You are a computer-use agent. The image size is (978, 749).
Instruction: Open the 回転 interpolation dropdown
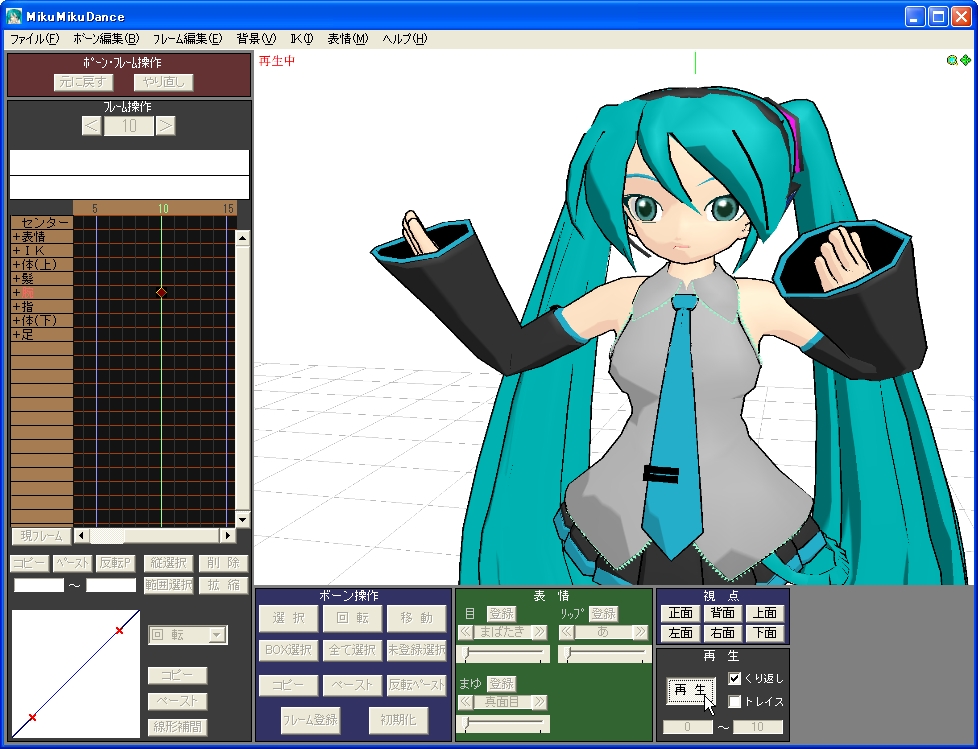pyautogui.click(x=216, y=635)
